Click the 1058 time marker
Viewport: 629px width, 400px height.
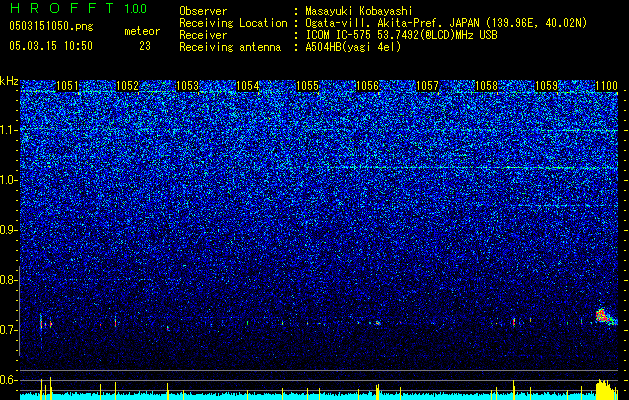[x=487, y=86]
